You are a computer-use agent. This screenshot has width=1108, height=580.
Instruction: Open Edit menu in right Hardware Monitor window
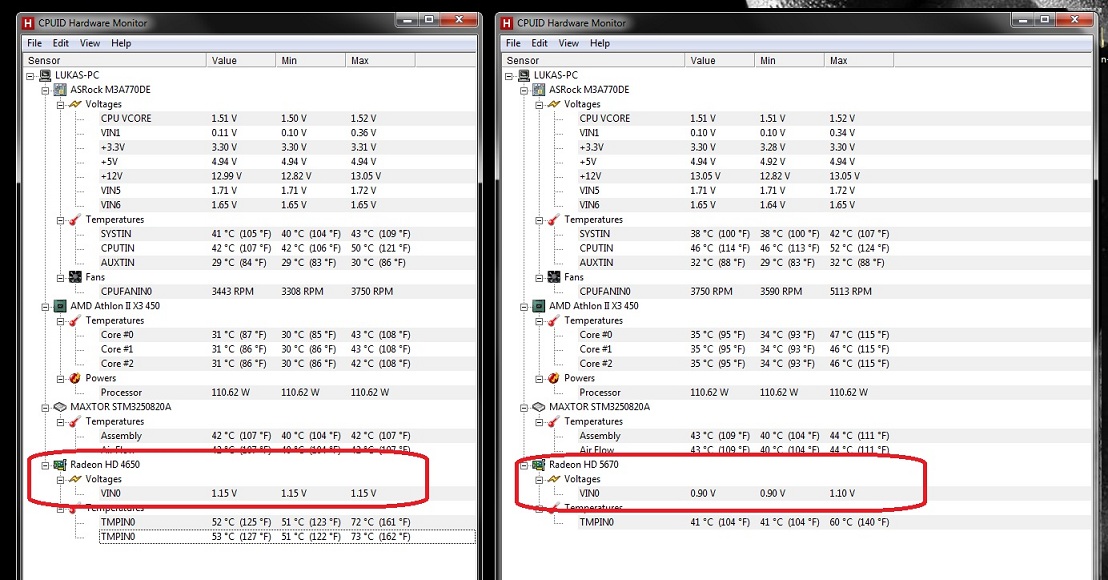click(539, 43)
